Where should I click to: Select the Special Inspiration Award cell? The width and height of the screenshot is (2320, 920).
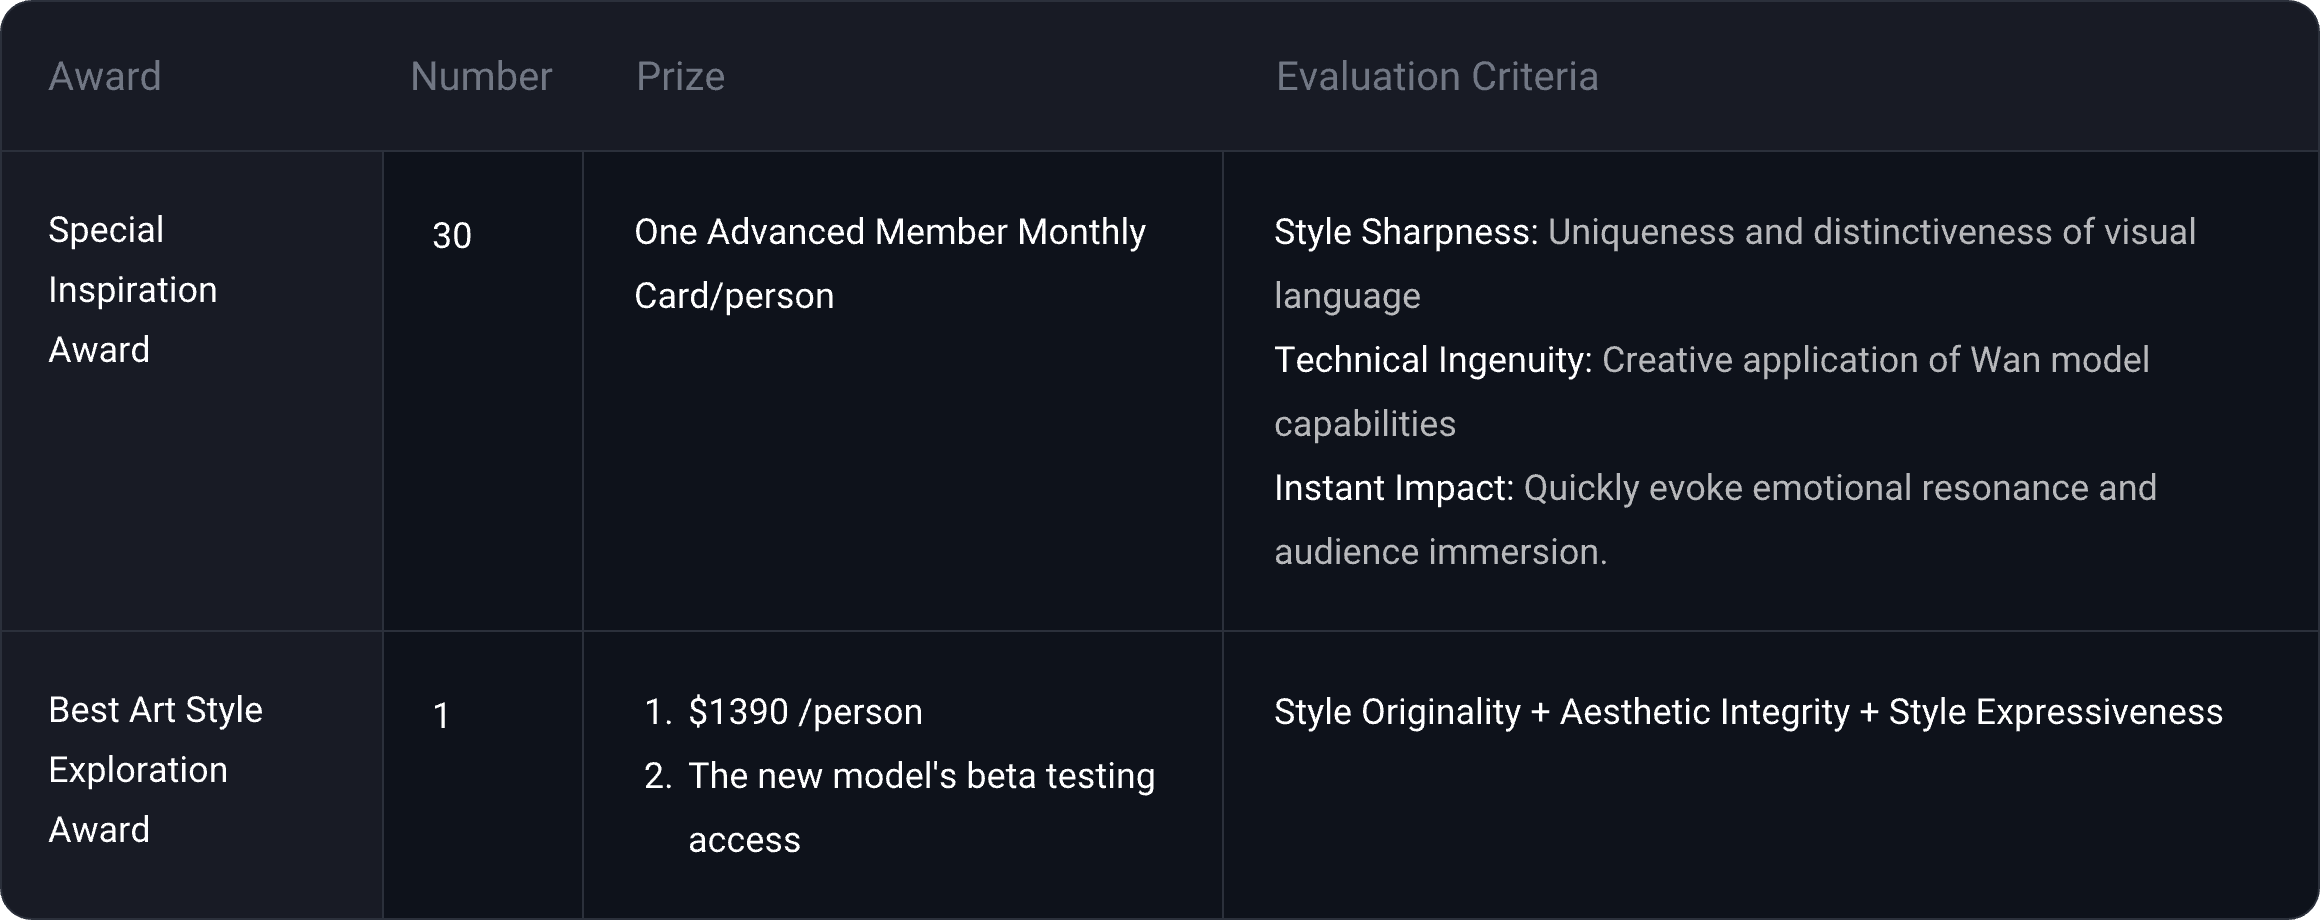click(x=133, y=290)
